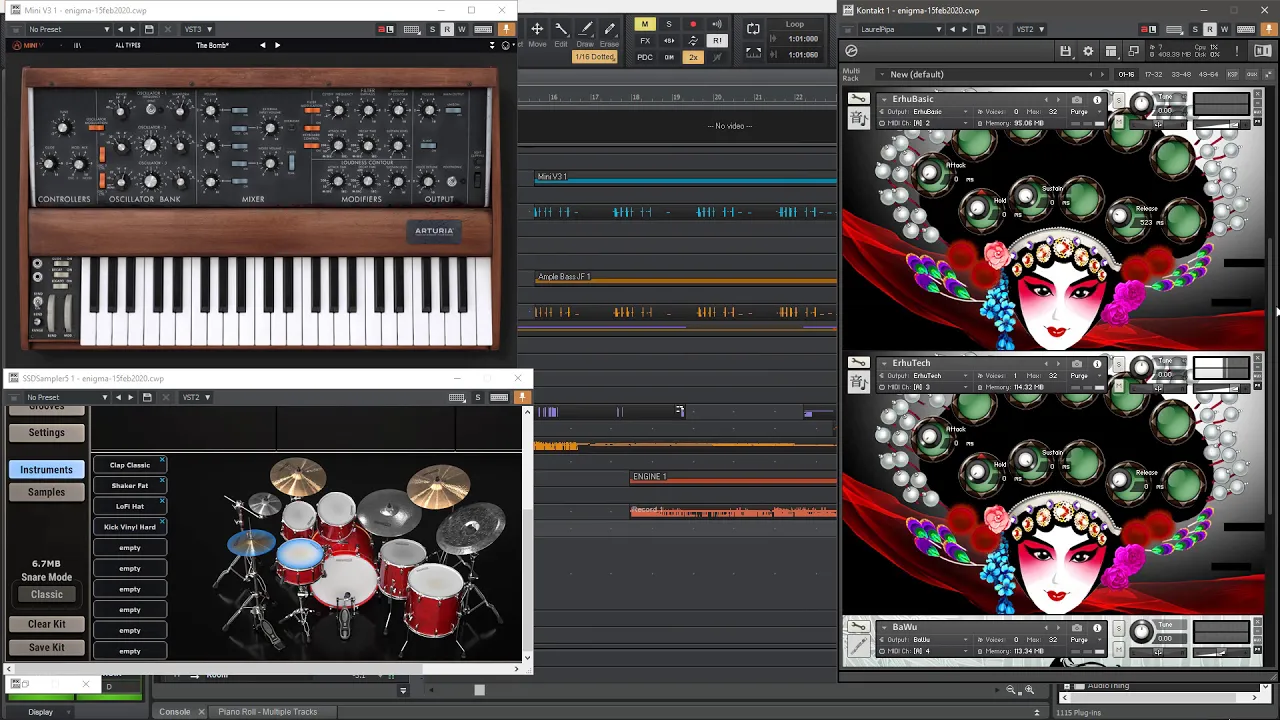Pin the Kontakt plugin window
Screen dimensions: 1280x720
click(1268, 29)
